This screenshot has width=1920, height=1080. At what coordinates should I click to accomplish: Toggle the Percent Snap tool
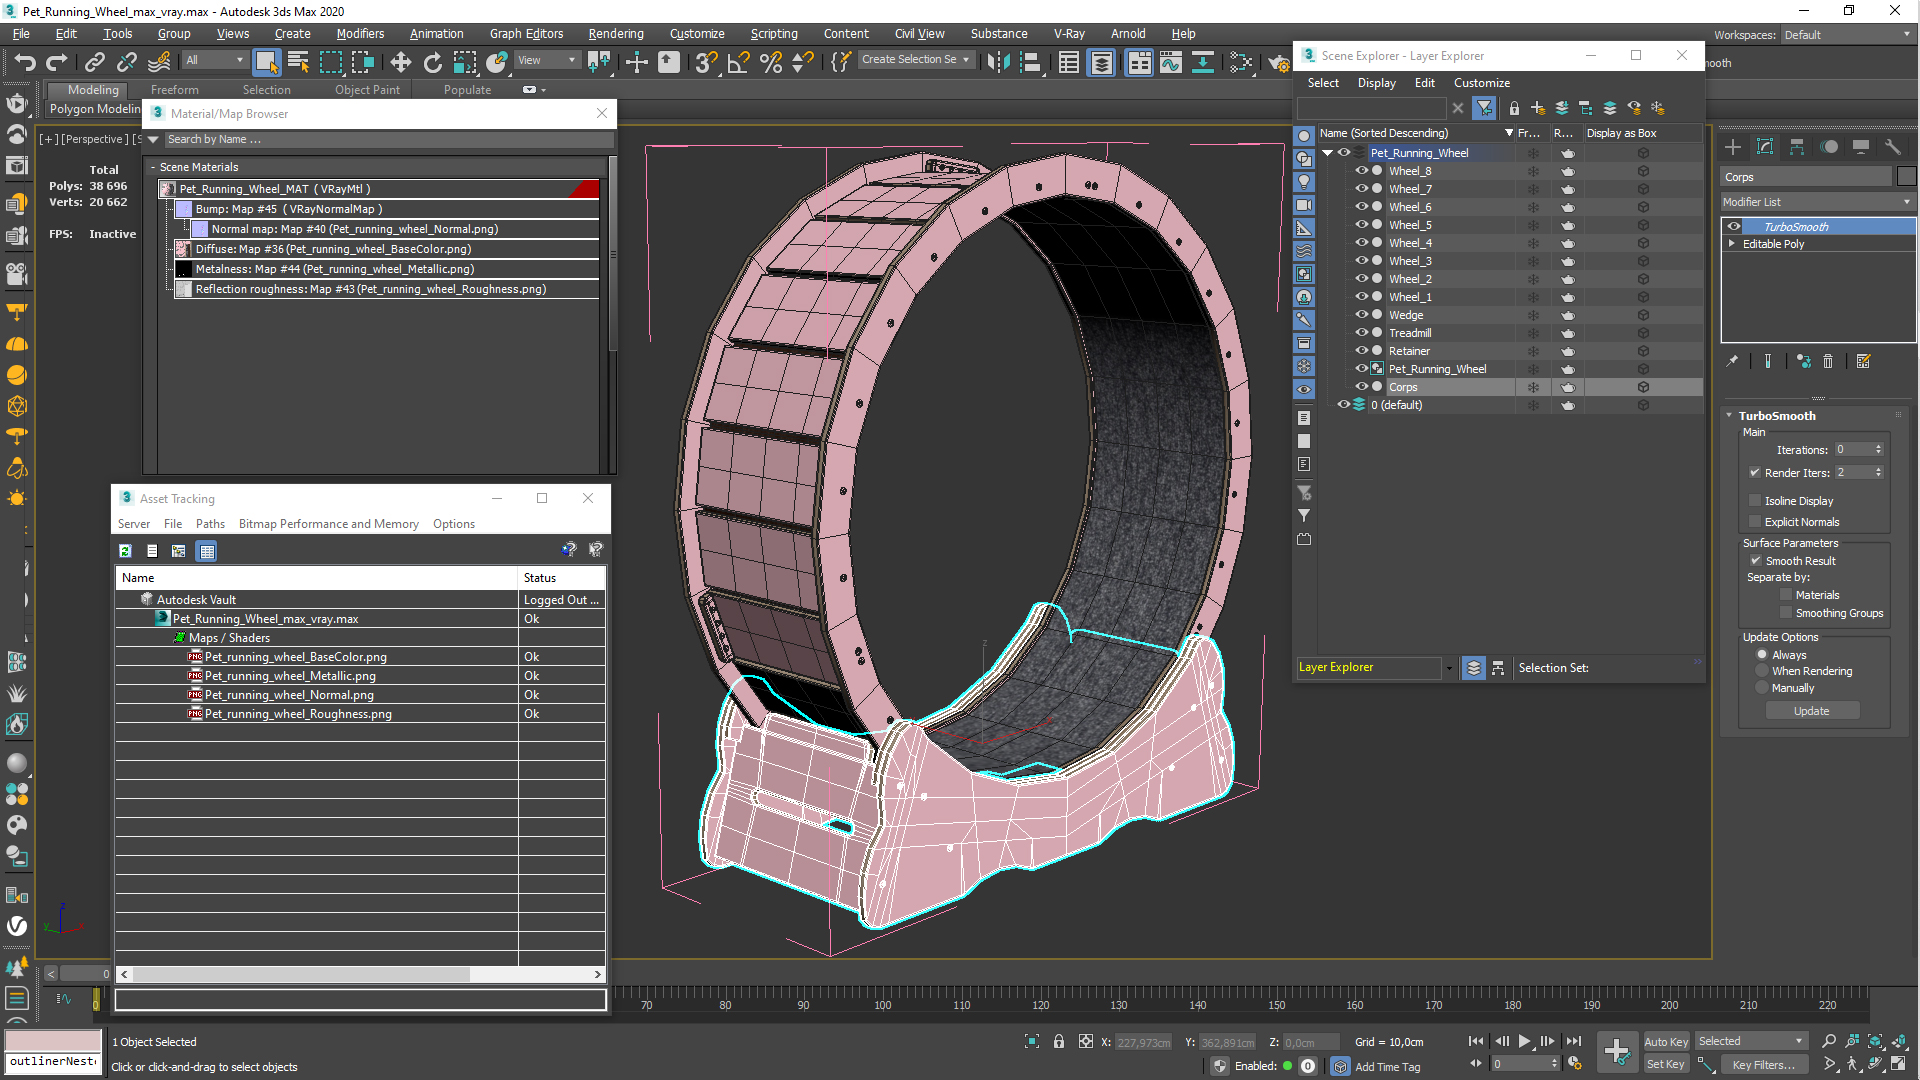tap(770, 62)
